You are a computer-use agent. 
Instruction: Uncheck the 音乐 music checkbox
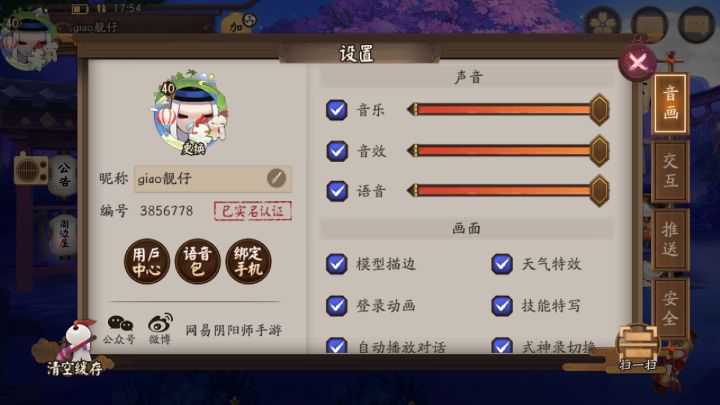[337, 110]
